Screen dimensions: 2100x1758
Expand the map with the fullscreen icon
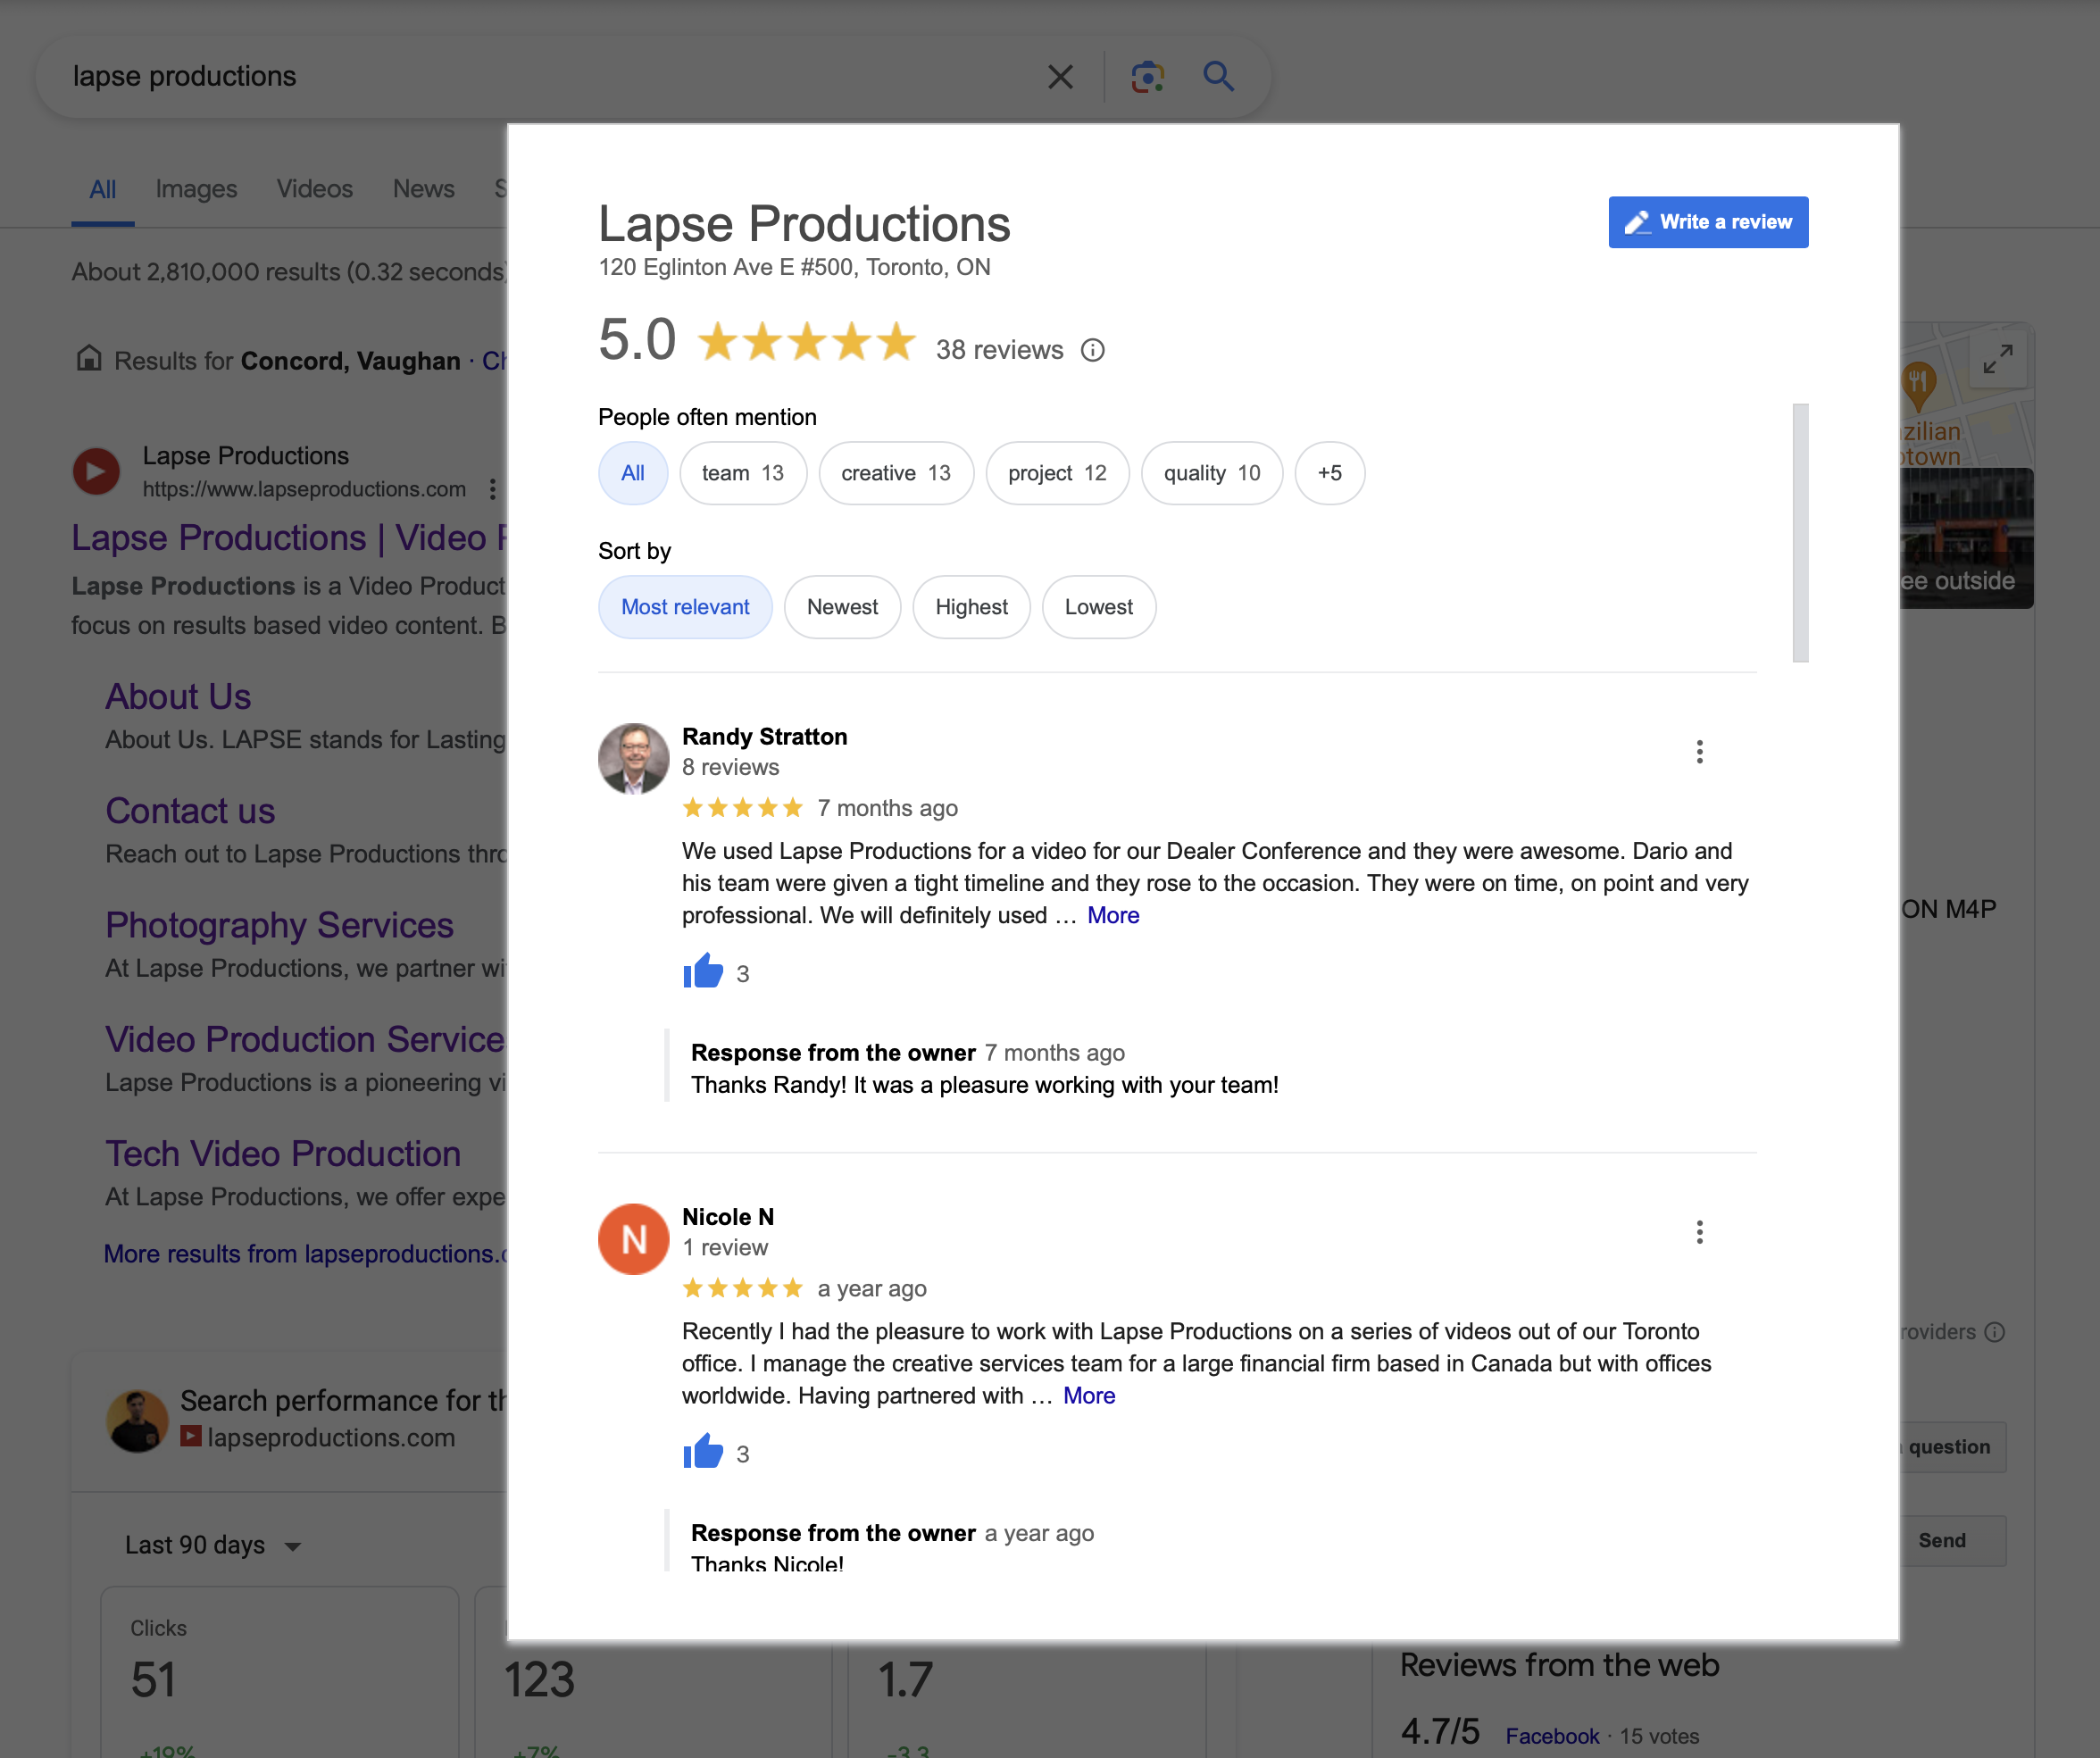[x=1997, y=359]
